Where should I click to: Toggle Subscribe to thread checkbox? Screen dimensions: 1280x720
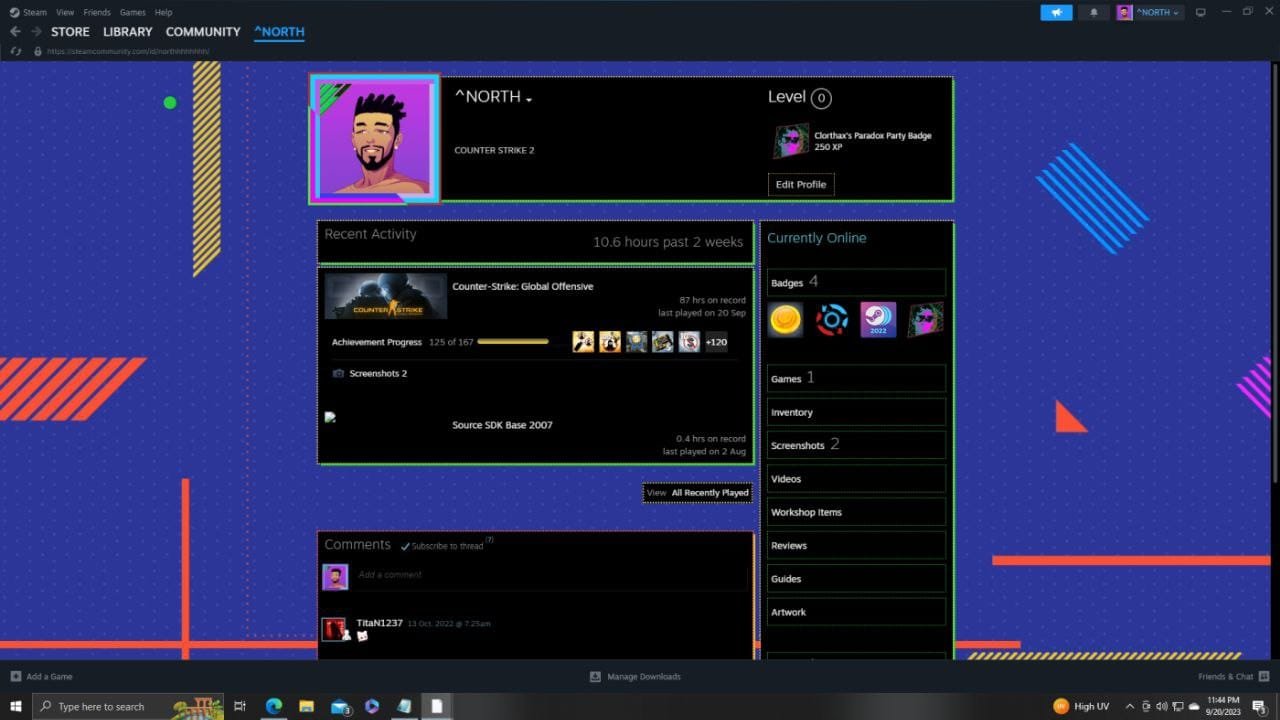click(x=406, y=546)
